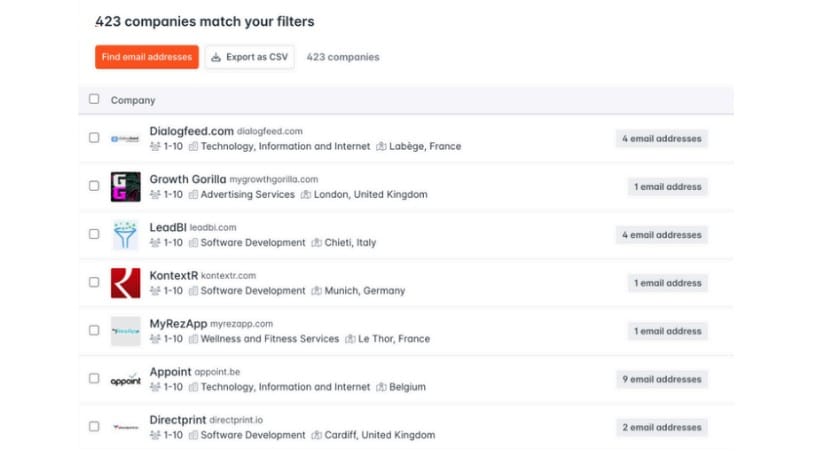Screen dimensions: 833x458
Task: Open the Appoint company name
Action: [x=170, y=371]
